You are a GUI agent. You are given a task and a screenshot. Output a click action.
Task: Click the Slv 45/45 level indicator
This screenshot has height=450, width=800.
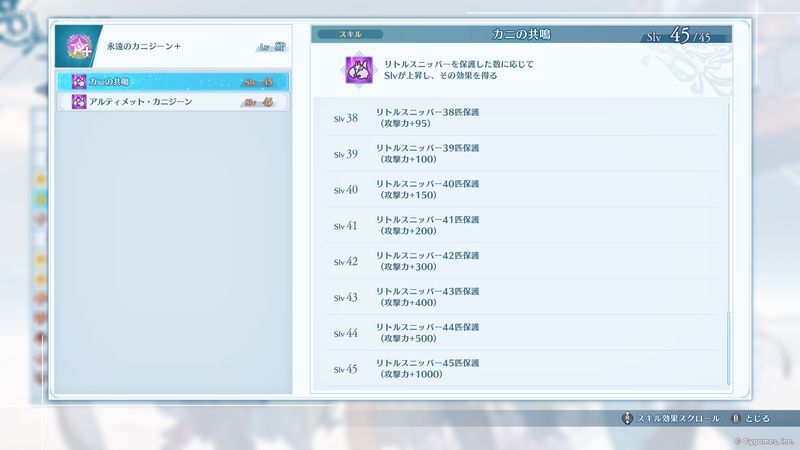(679, 36)
